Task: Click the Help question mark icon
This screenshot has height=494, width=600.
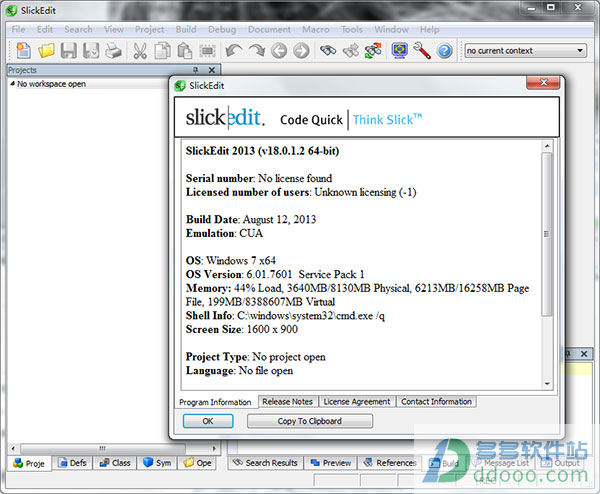Action: click(x=444, y=51)
